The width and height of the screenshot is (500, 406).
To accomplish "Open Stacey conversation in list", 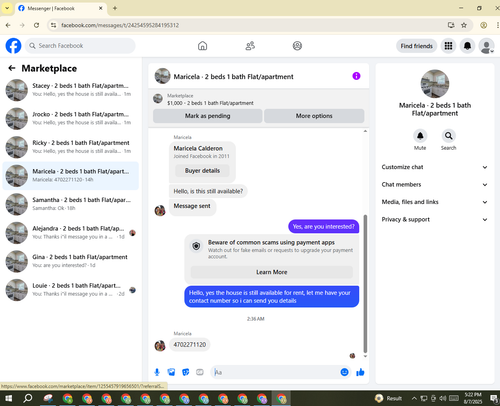I will (71, 90).
